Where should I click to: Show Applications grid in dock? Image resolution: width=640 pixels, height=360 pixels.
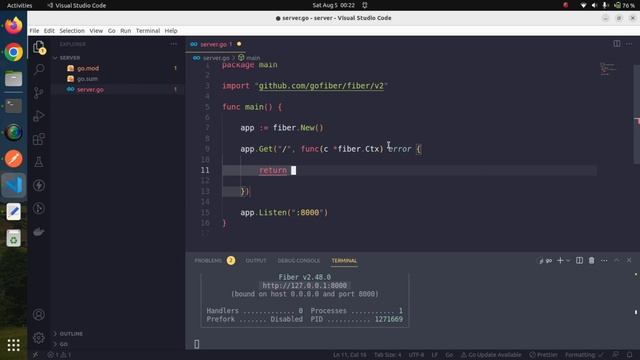click(13, 345)
